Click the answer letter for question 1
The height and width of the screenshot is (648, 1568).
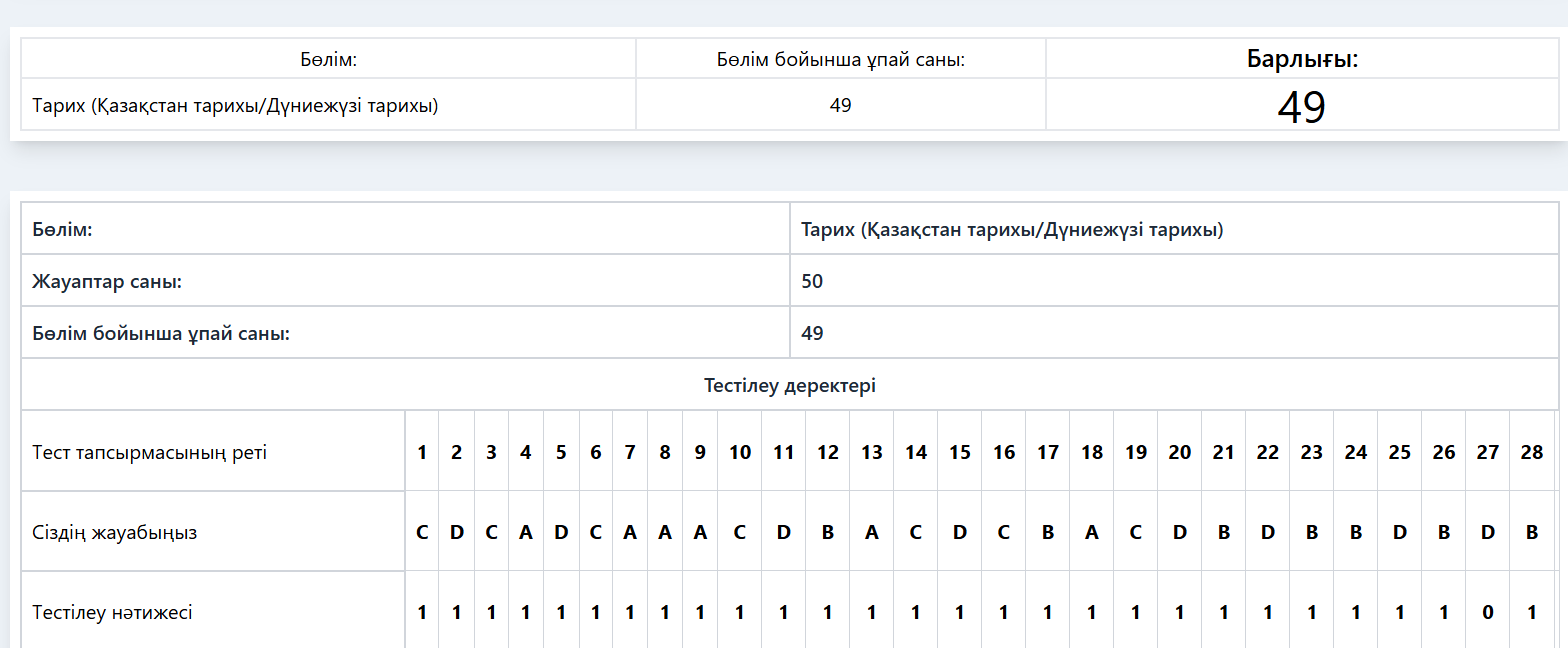tap(422, 532)
